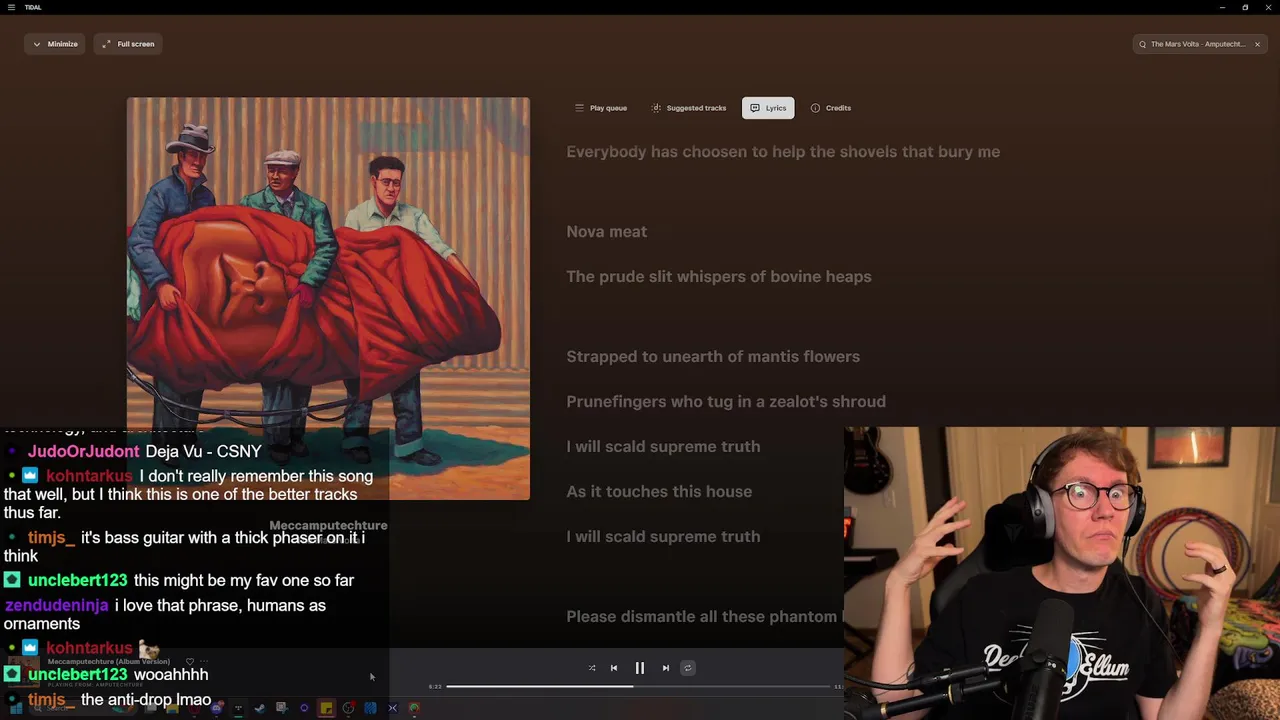Jump to lyric 'As it touches this house'
Image resolution: width=1280 pixels, height=720 pixels.
click(659, 491)
